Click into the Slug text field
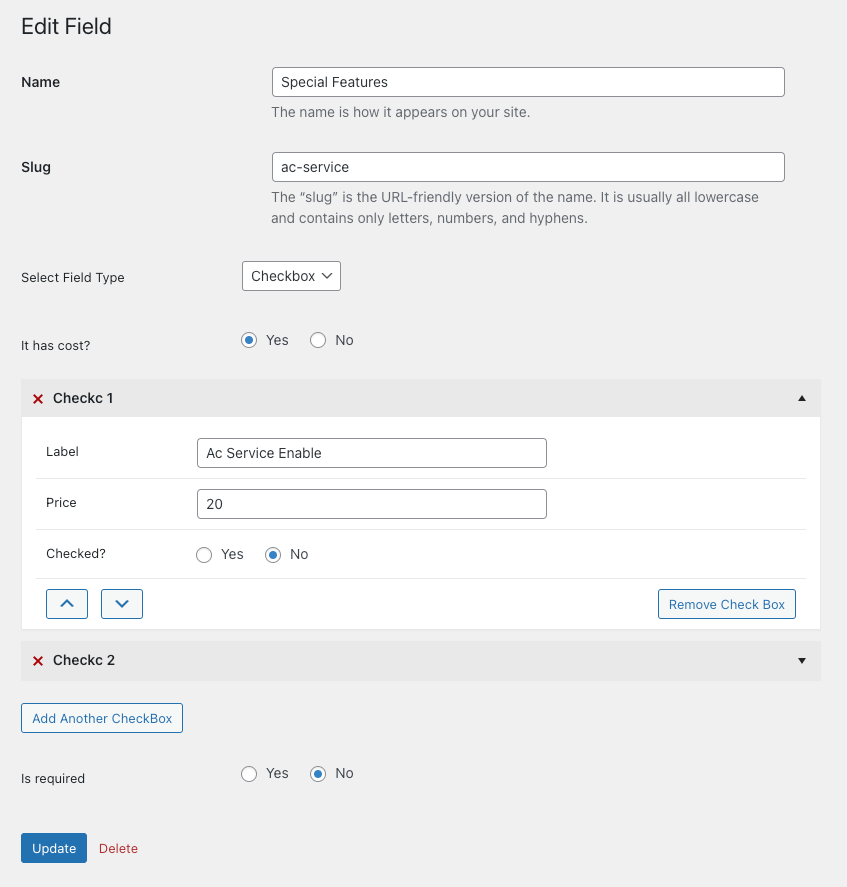The image size is (847, 887). (x=528, y=167)
